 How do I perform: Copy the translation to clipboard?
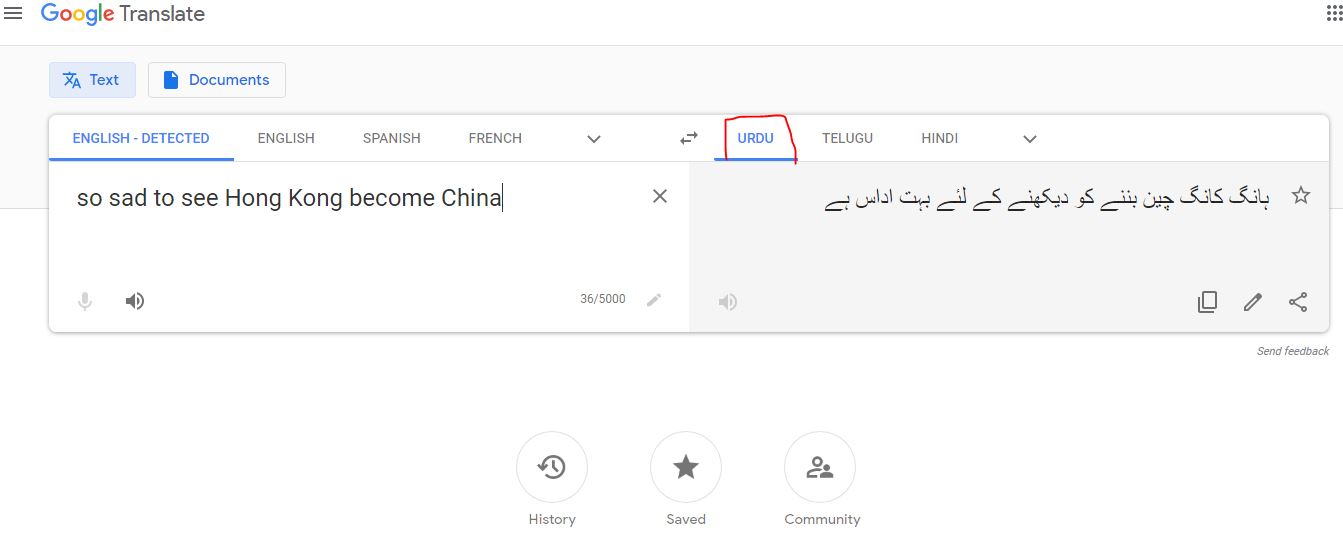(1207, 302)
